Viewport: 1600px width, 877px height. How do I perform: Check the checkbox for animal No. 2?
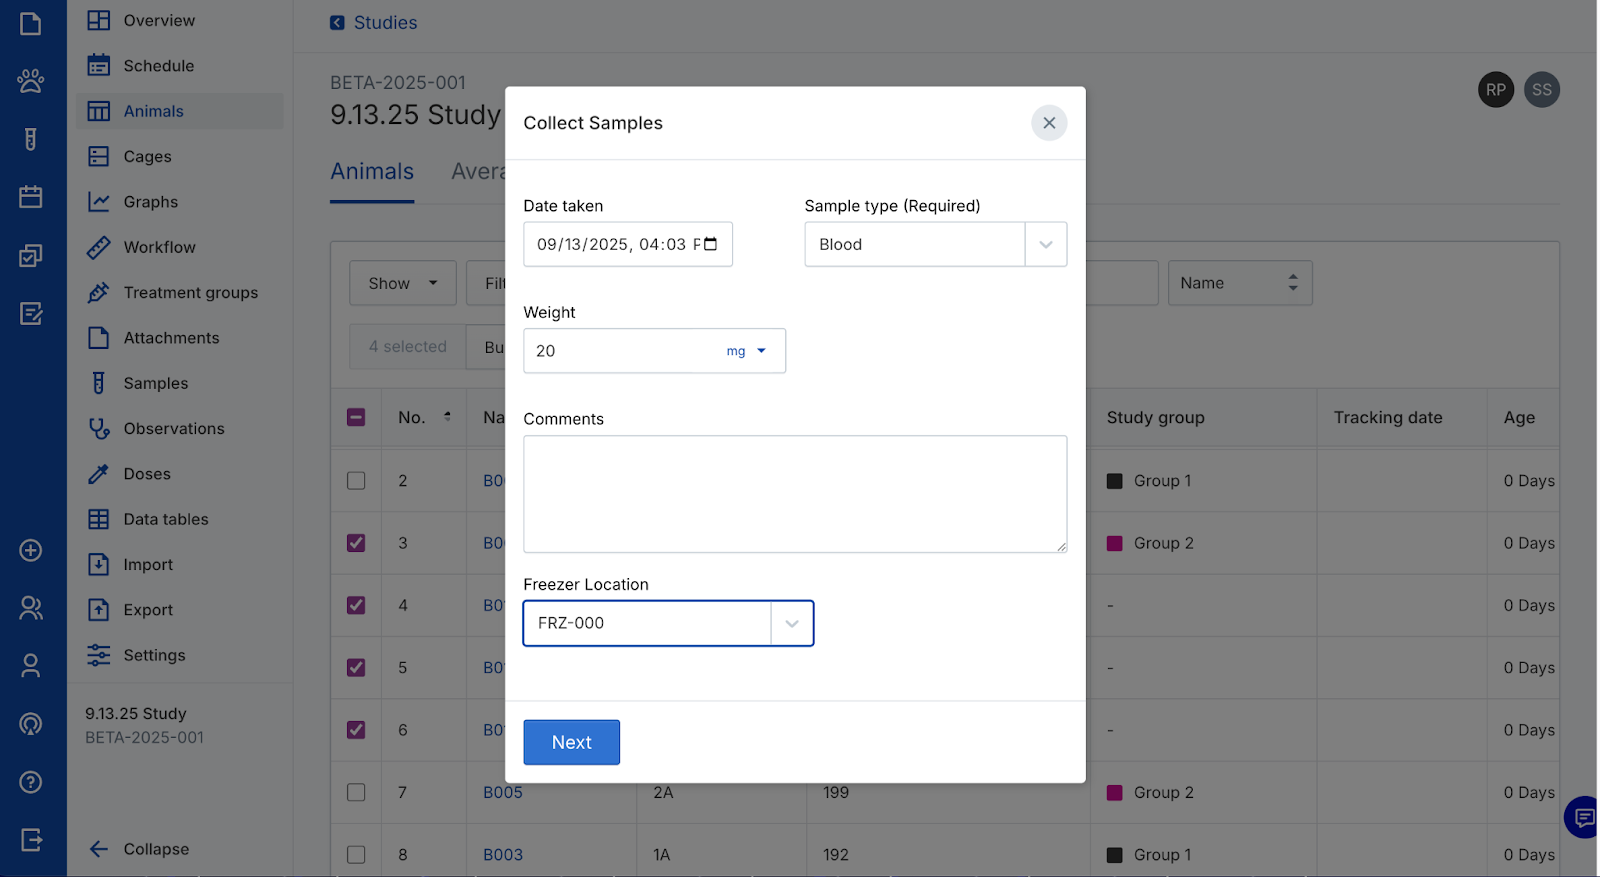[356, 481]
